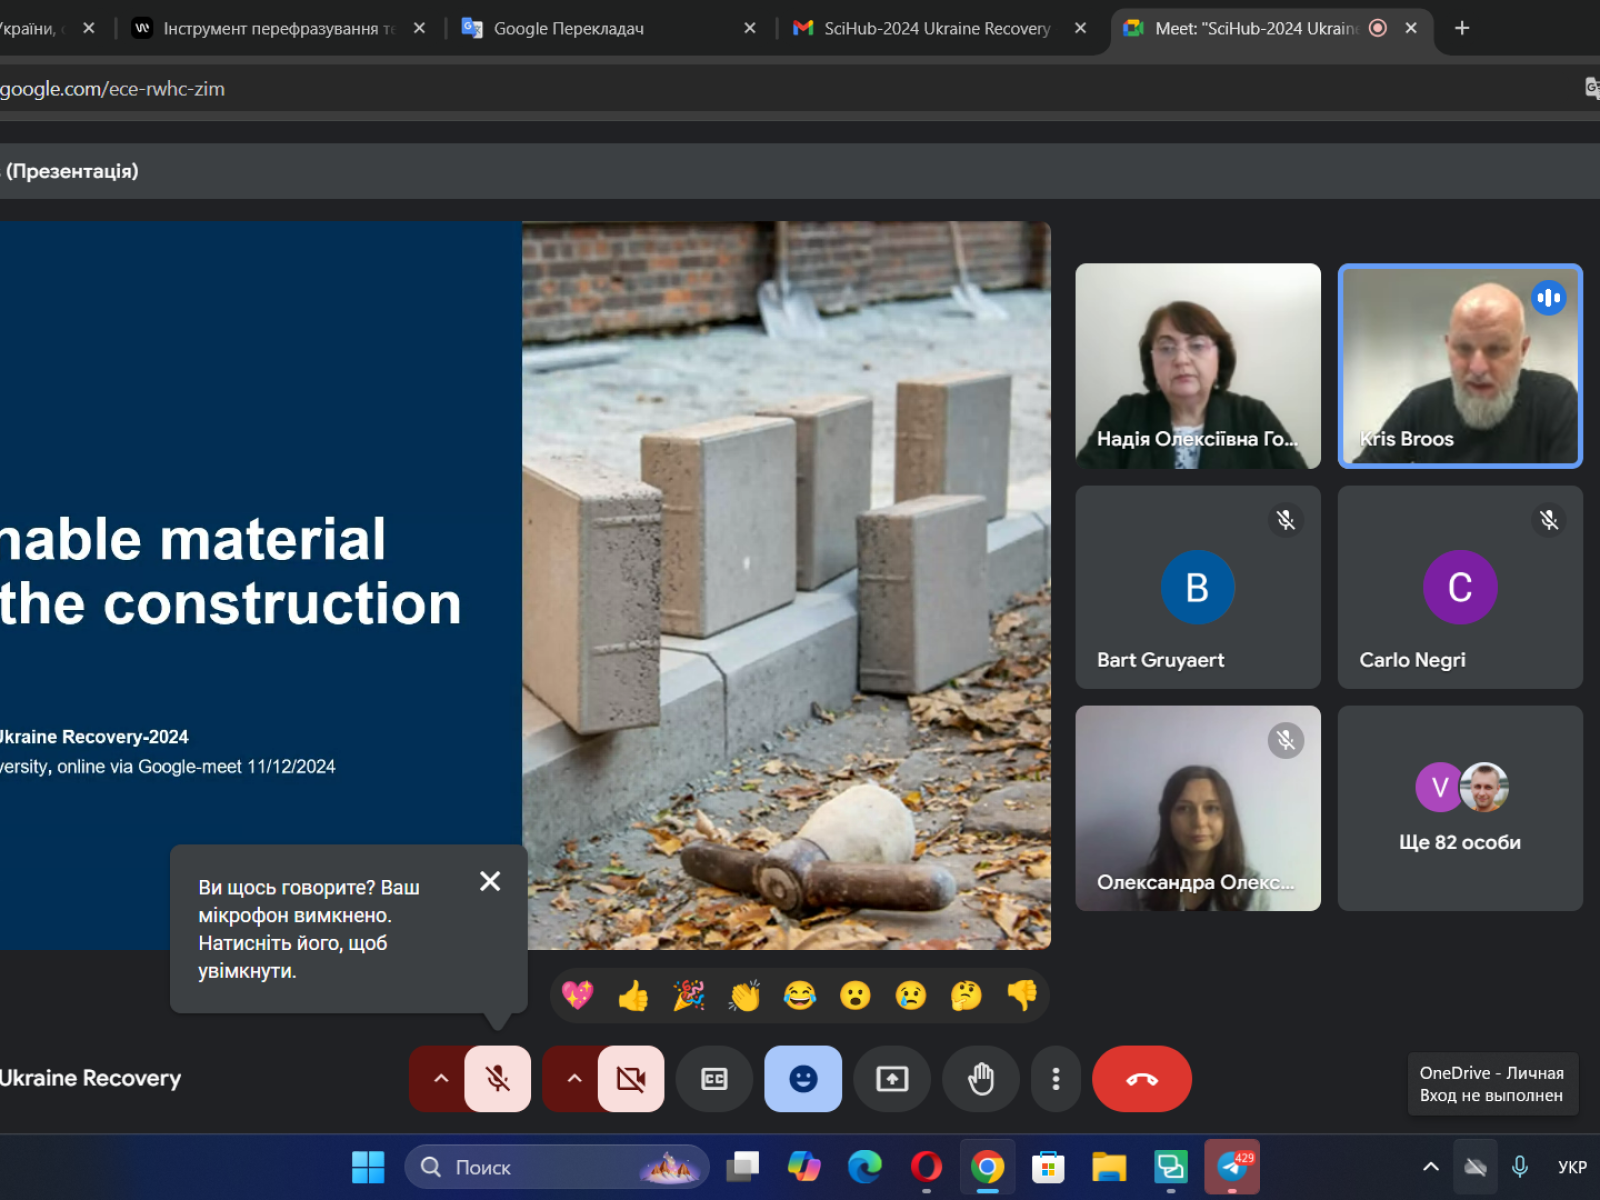The width and height of the screenshot is (1600, 1200).
Task: Switch to the Google Перекладач tab
Action: (x=610, y=28)
